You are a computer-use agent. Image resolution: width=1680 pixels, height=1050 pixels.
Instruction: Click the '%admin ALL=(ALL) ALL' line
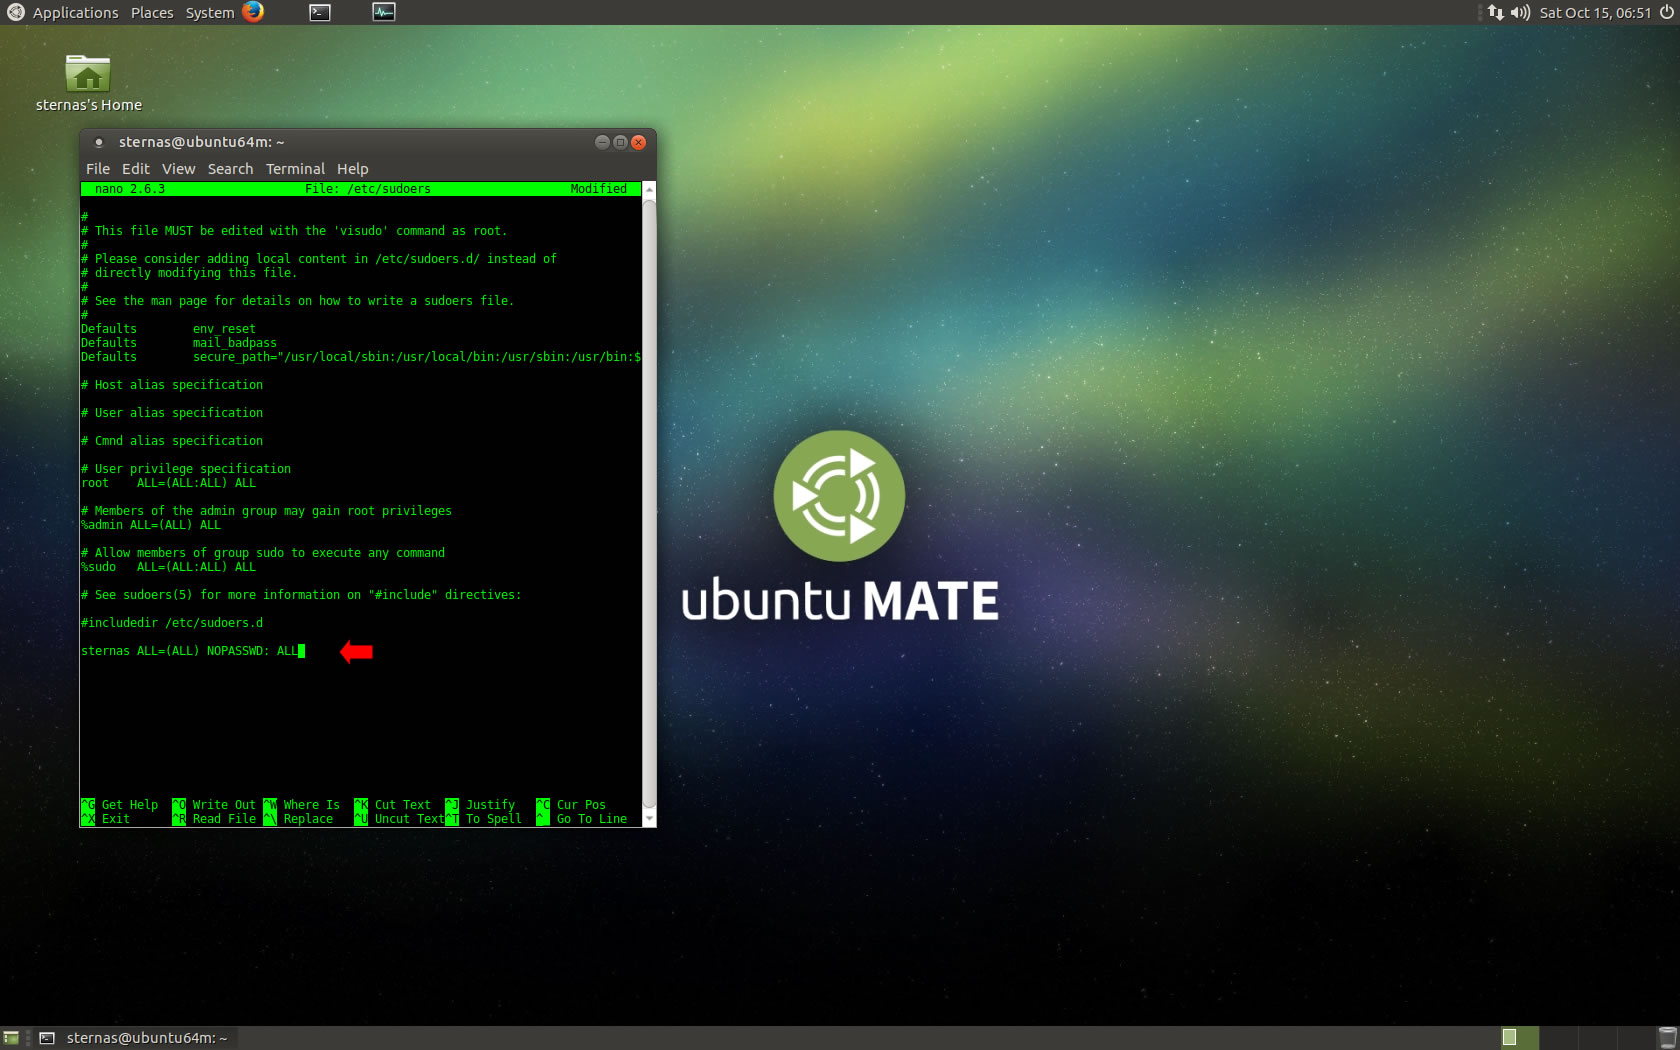(x=151, y=525)
